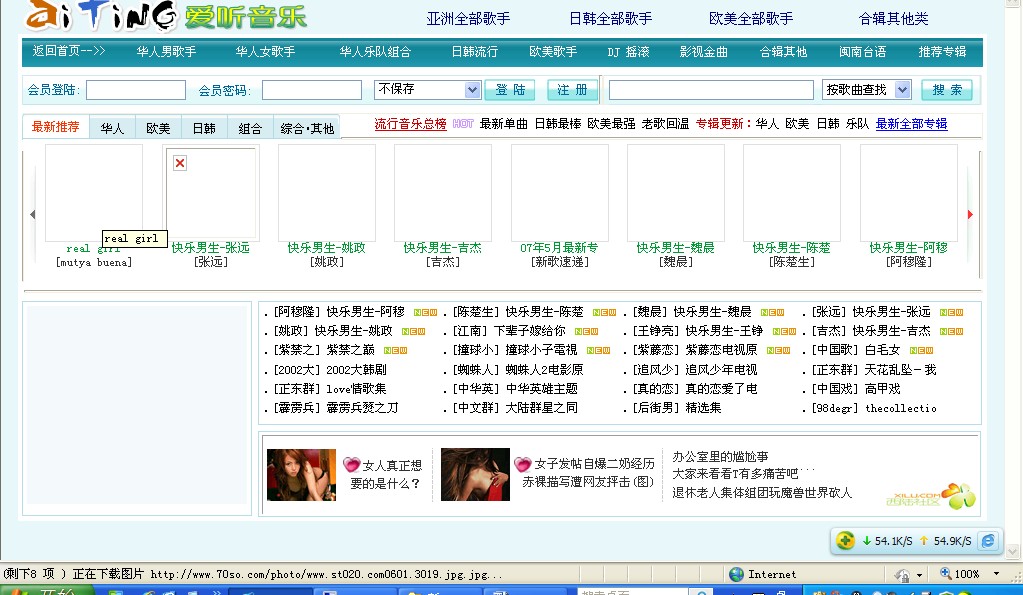
Task: Switch to the 华人 tab
Action: pyautogui.click(x=112, y=129)
